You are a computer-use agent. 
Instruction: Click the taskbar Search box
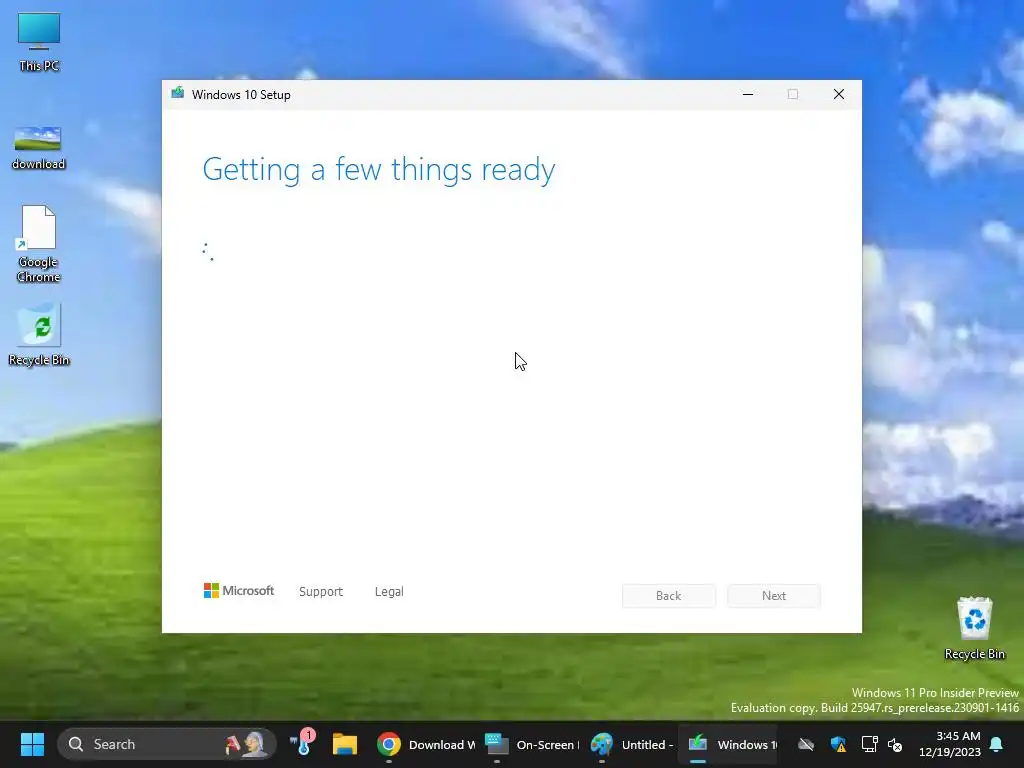point(167,744)
